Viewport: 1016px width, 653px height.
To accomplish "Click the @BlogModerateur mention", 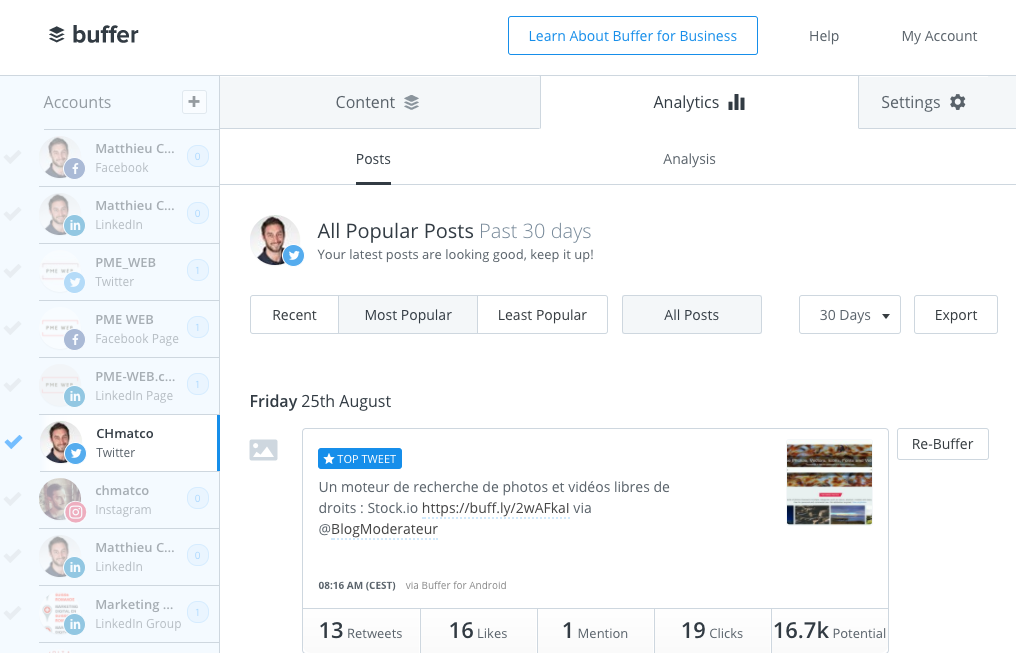I will [x=378, y=529].
